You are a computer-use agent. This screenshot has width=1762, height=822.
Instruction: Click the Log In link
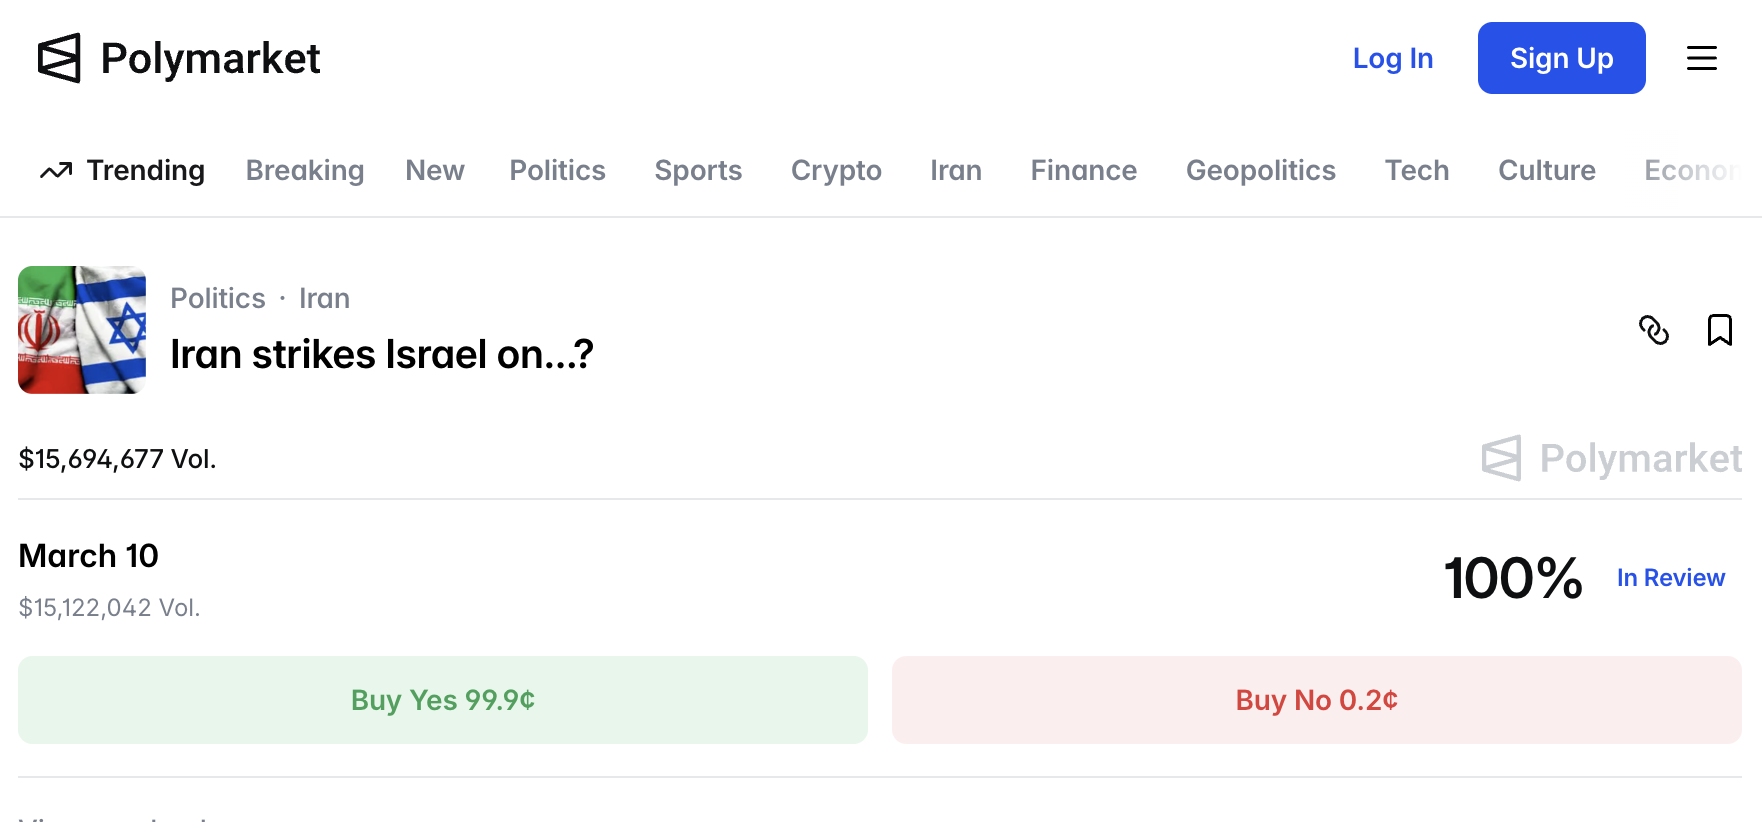coord(1392,58)
